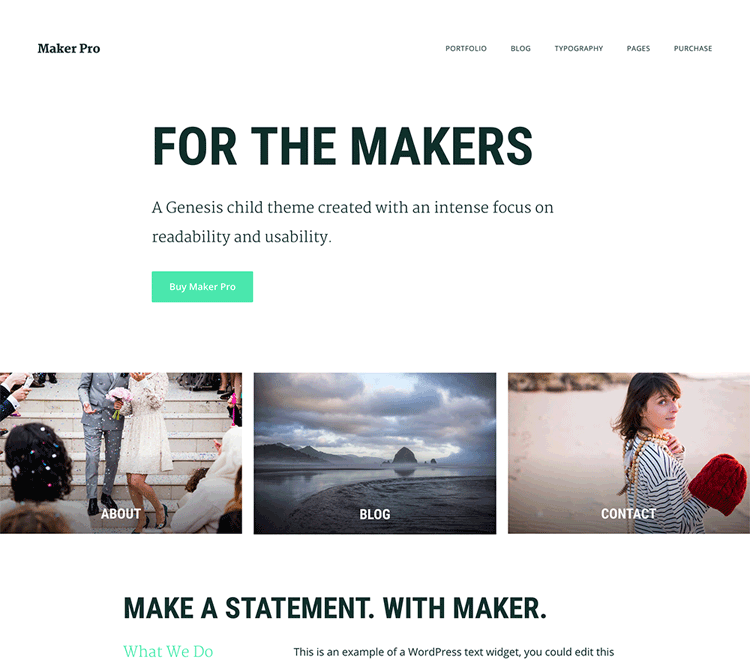Click the Make a Statement With Maker heading
750x660 pixels.
(335, 608)
